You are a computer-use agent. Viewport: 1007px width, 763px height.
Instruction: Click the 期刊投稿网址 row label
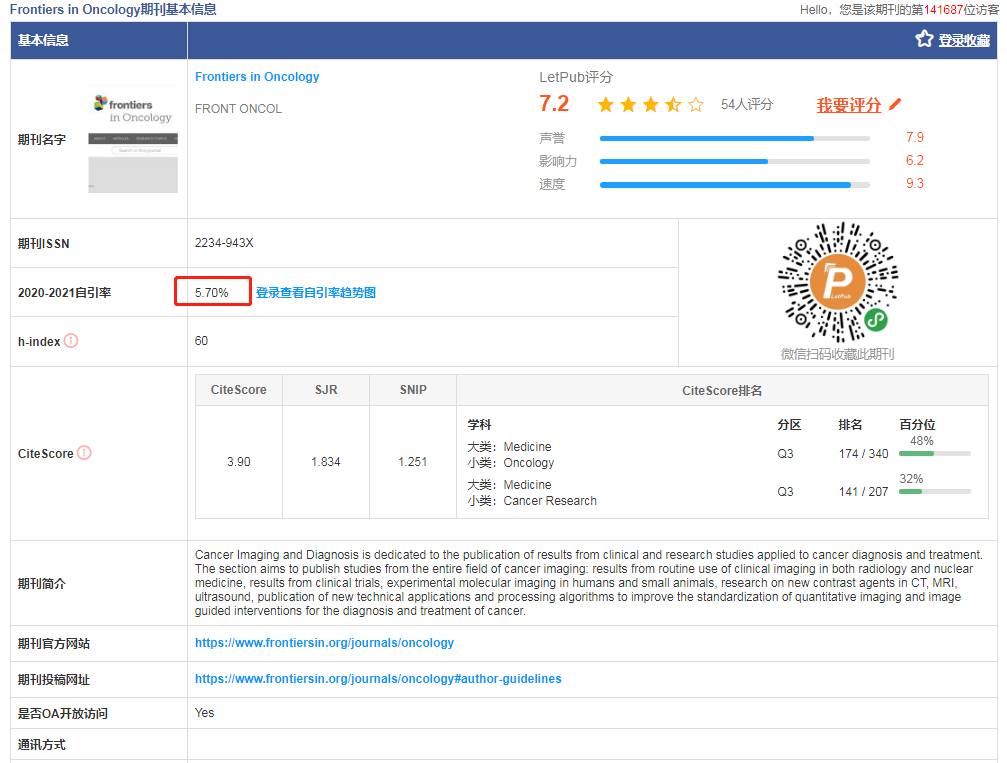click(54, 680)
